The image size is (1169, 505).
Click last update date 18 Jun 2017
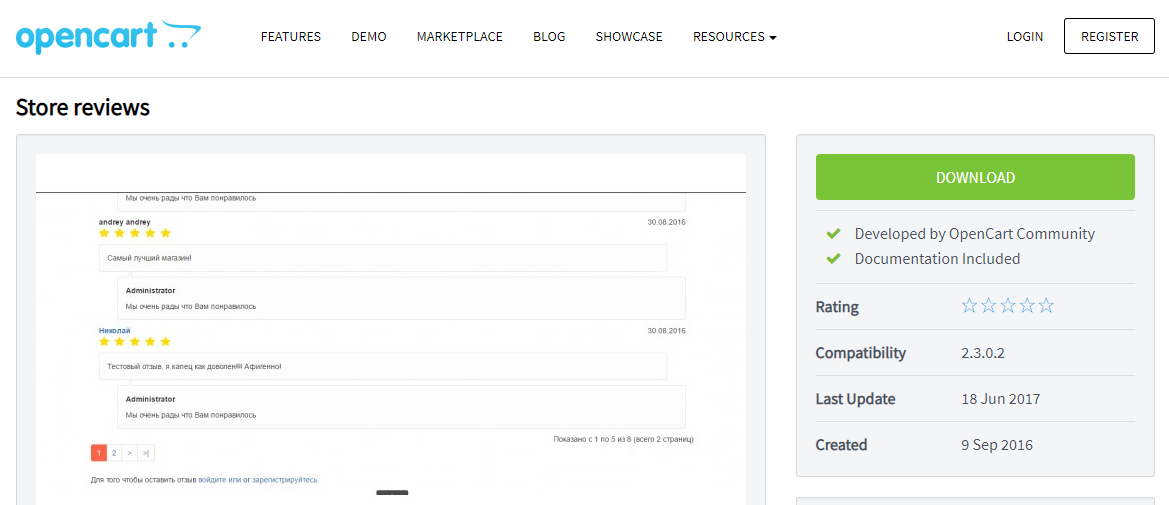tap(1001, 399)
